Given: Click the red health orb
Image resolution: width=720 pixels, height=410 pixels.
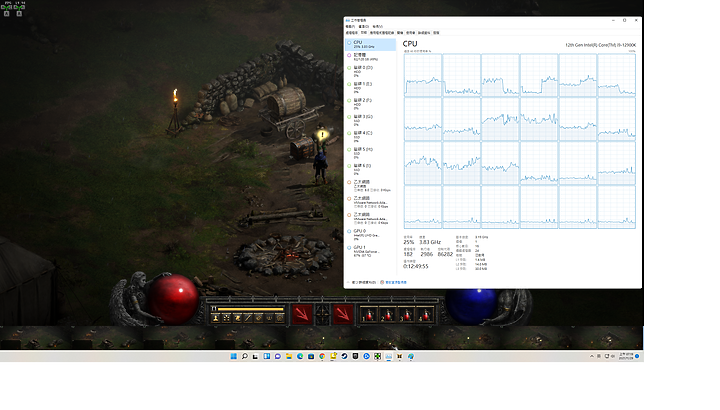Looking at the screenshot, I should [x=172, y=298].
